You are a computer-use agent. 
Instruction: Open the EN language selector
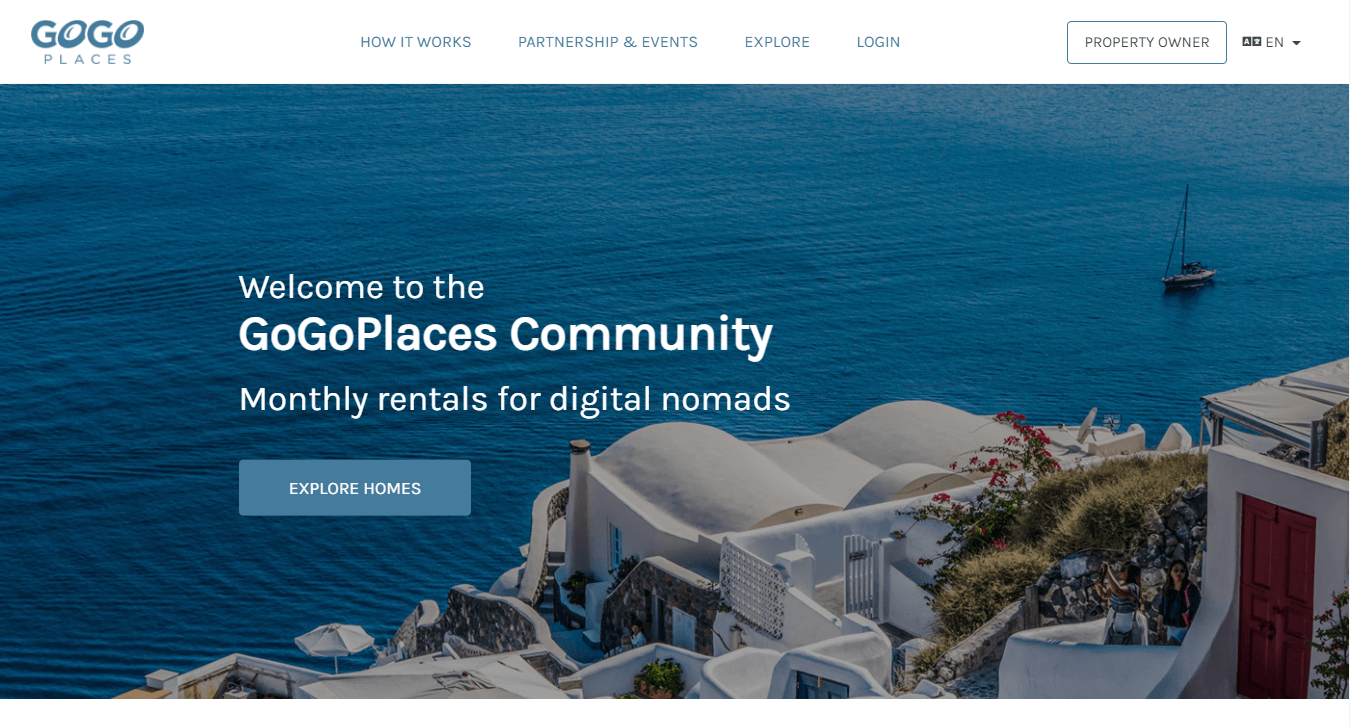click(x=1271, y=42)
